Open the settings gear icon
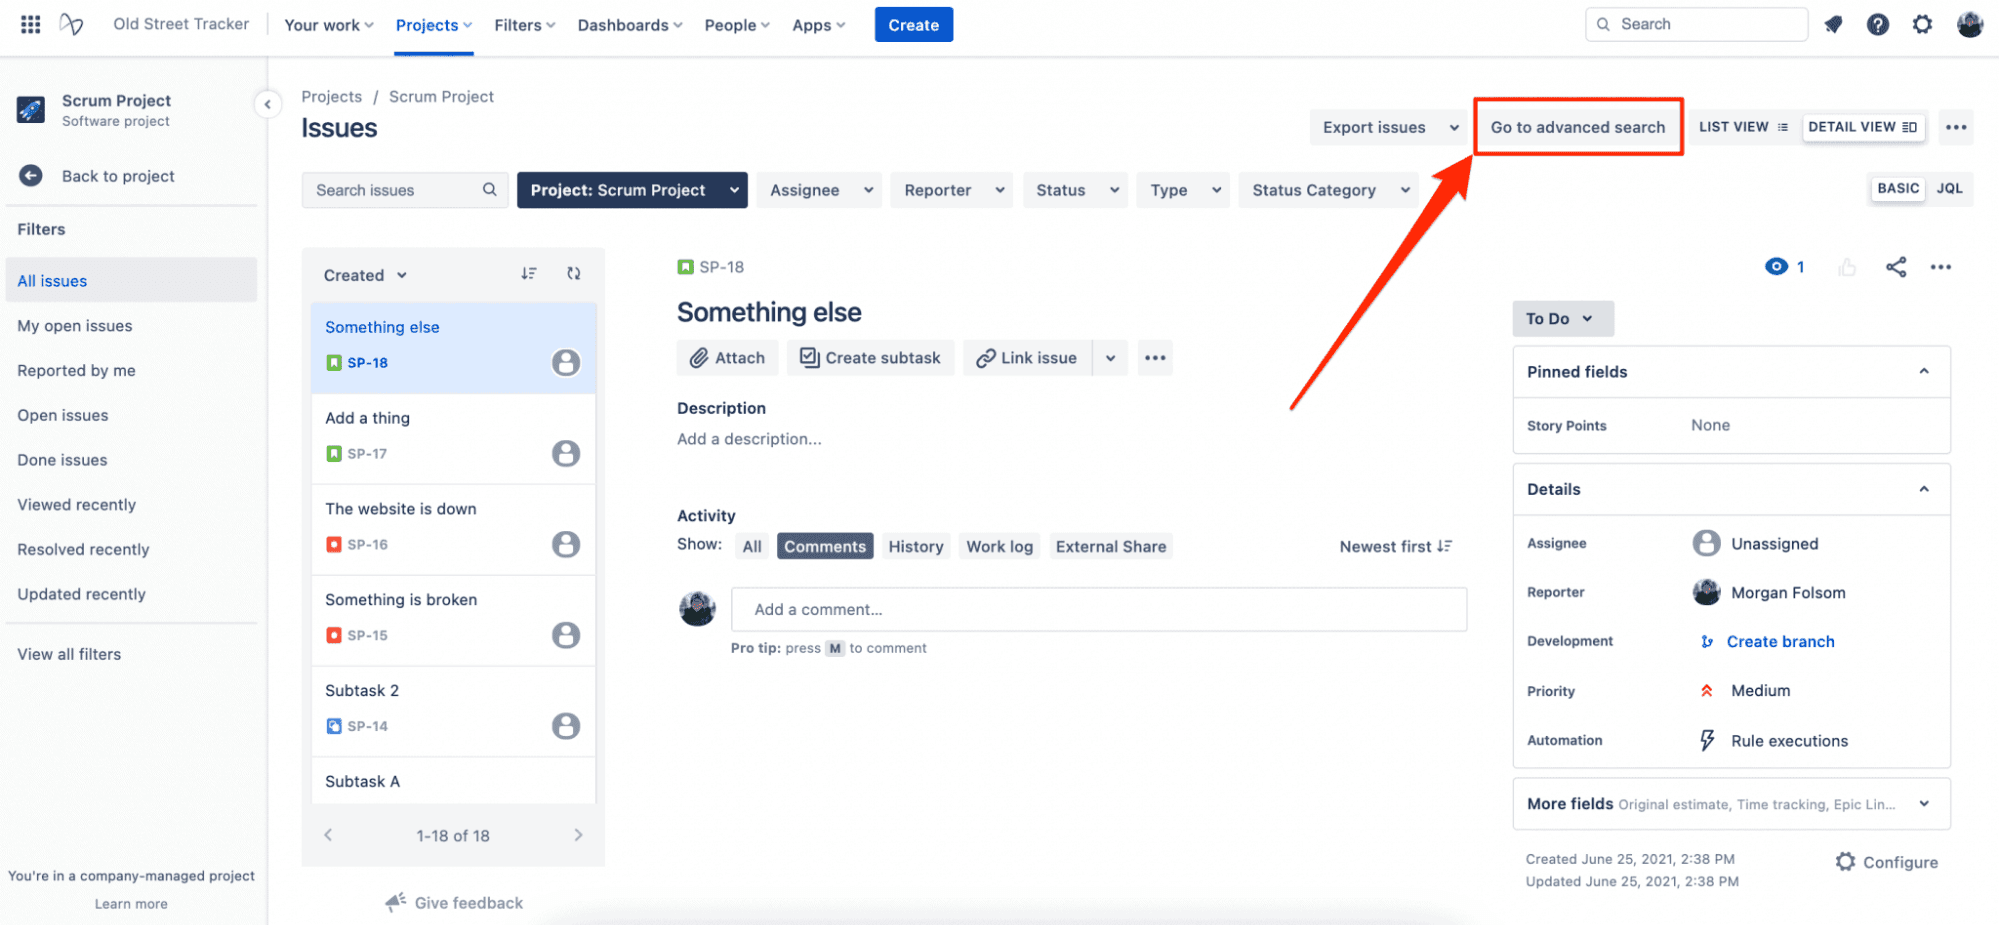 [1922, 24]
